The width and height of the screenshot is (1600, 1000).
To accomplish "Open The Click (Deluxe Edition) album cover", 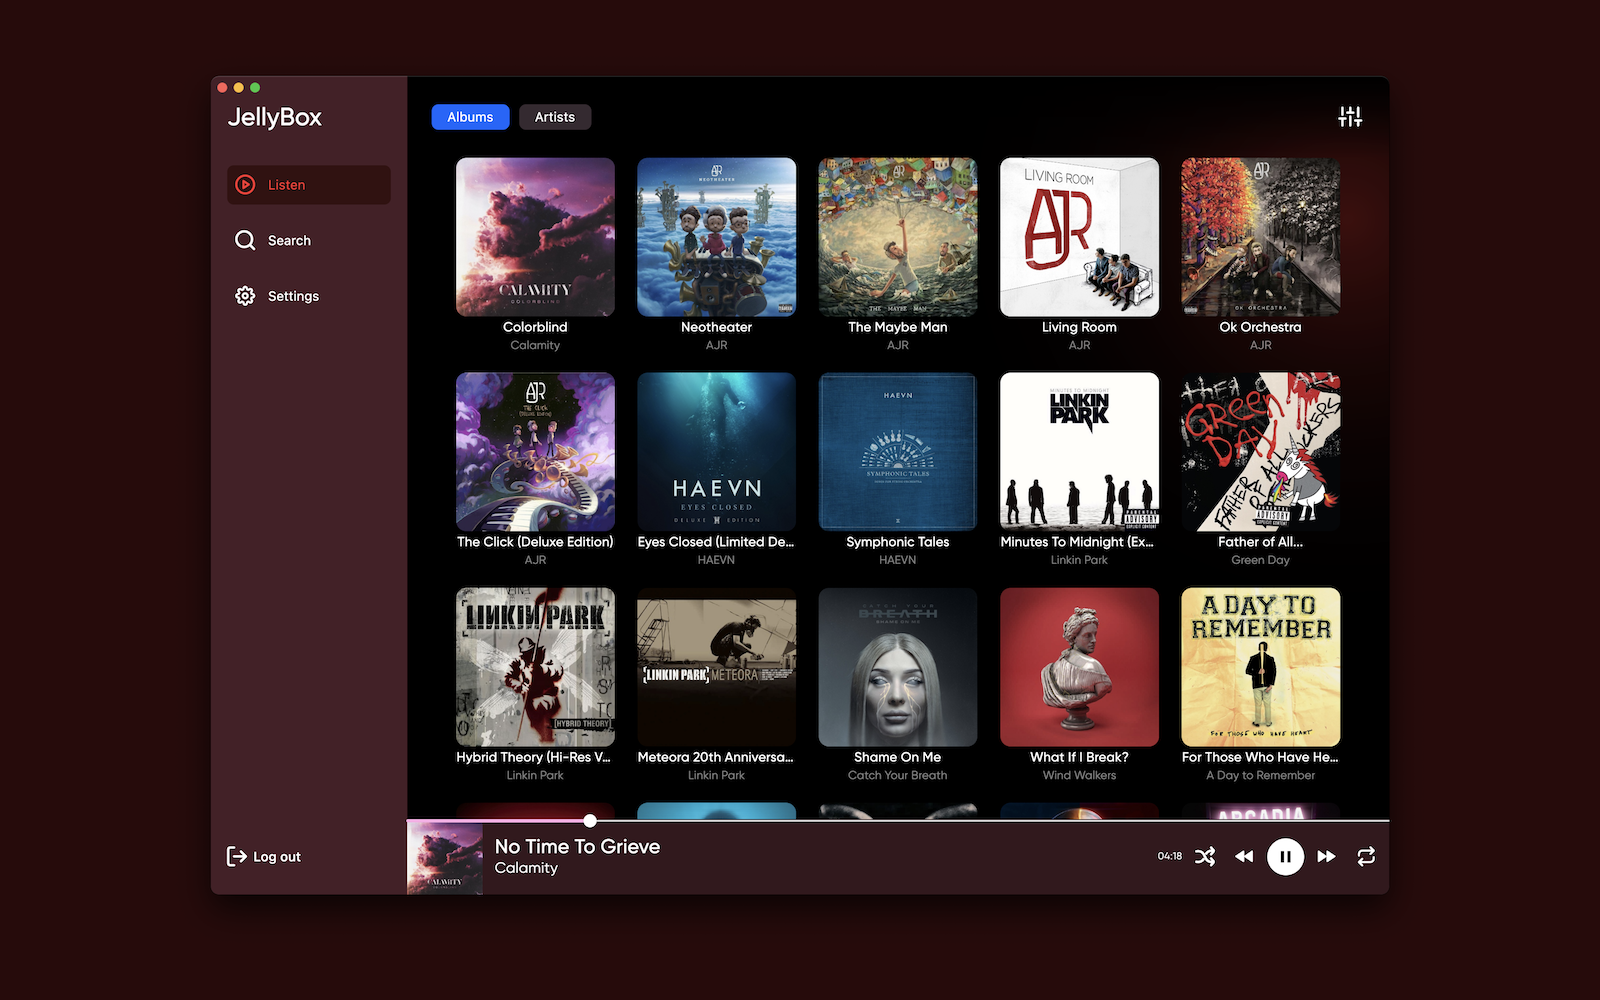I will (535, 452).
